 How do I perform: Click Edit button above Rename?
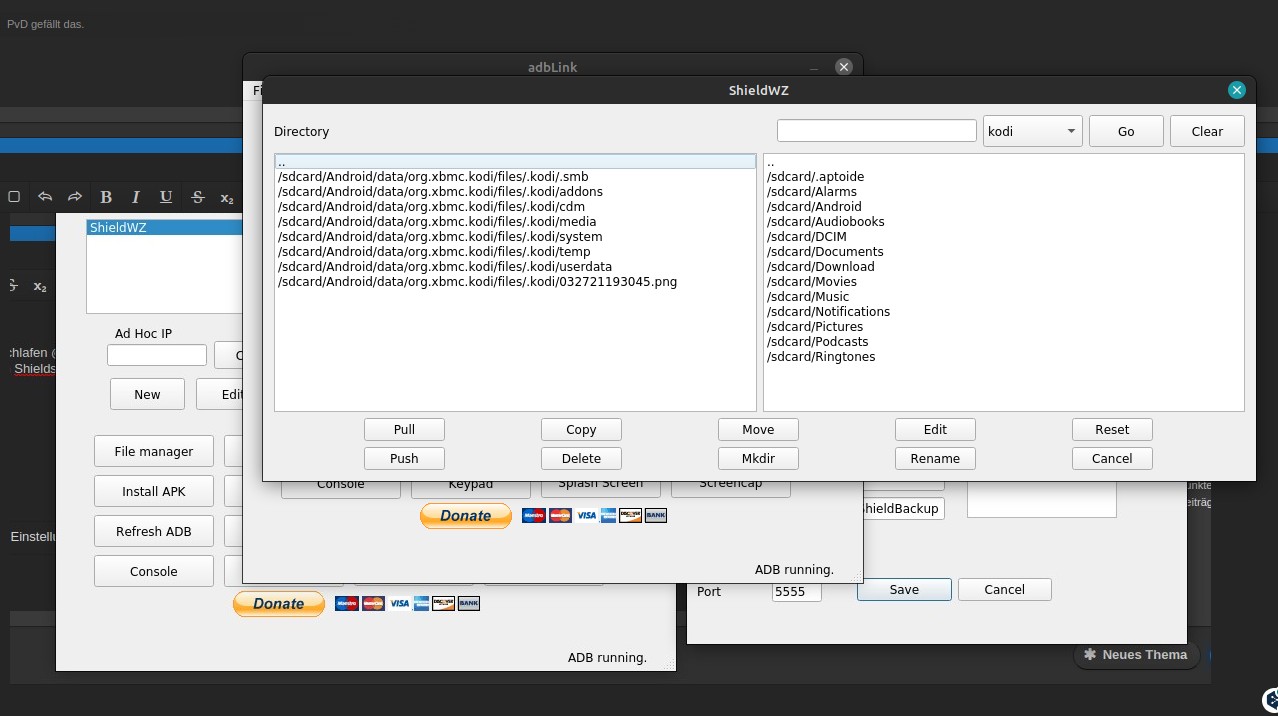click(935, 429)
